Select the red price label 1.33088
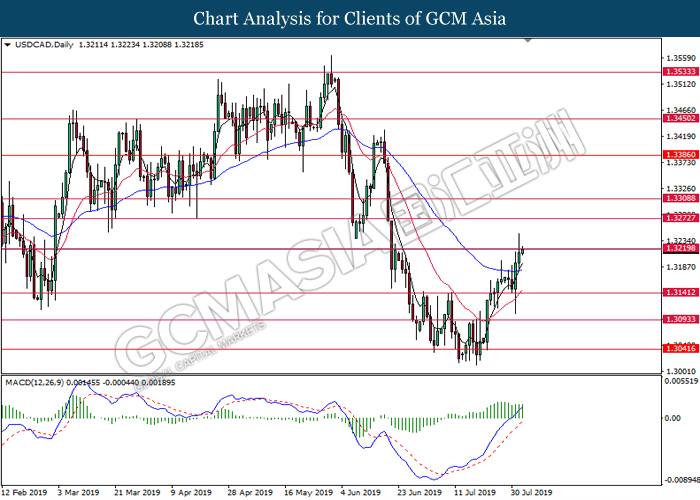 (x=681, y=198)
